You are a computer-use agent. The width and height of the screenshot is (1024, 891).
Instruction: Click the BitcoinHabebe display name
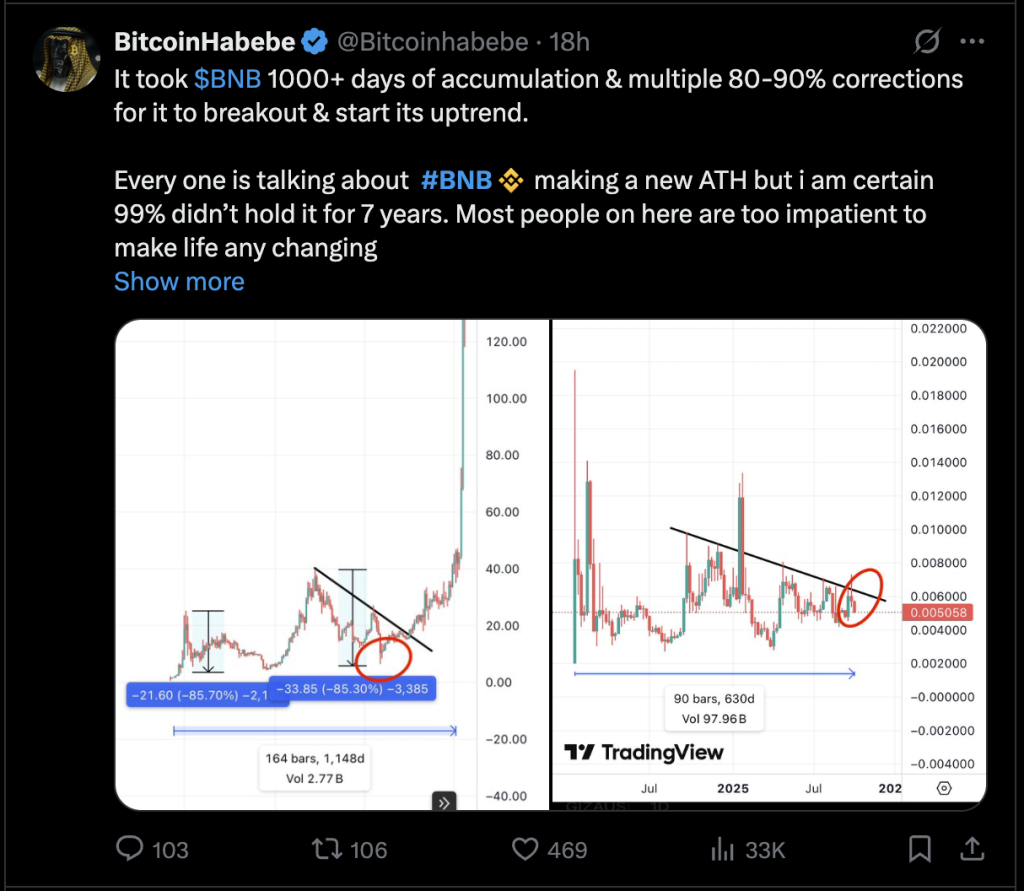205,42
